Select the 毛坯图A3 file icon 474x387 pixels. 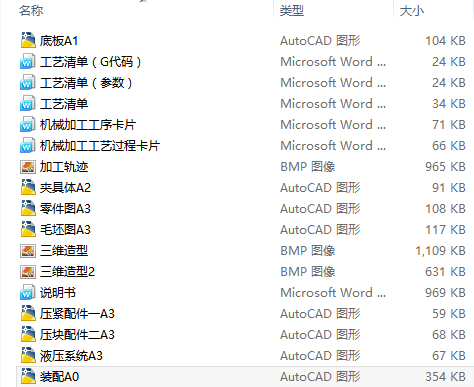pyautogui.click(x=28, y=229)
